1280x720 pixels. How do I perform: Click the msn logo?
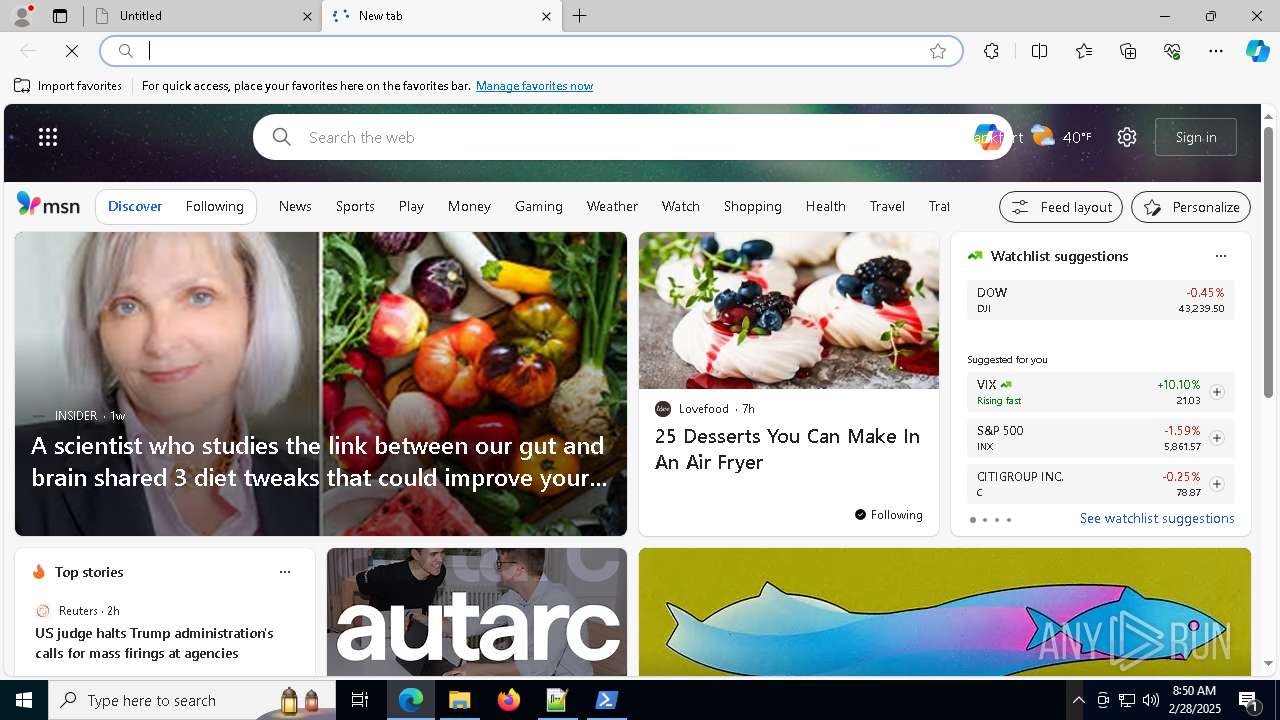[48, 205]
